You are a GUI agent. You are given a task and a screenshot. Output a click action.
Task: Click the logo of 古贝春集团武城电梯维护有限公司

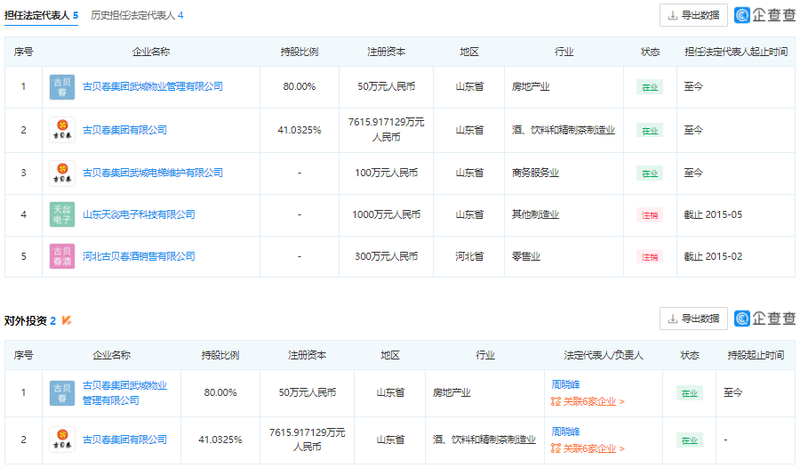[x=62, y=173]
